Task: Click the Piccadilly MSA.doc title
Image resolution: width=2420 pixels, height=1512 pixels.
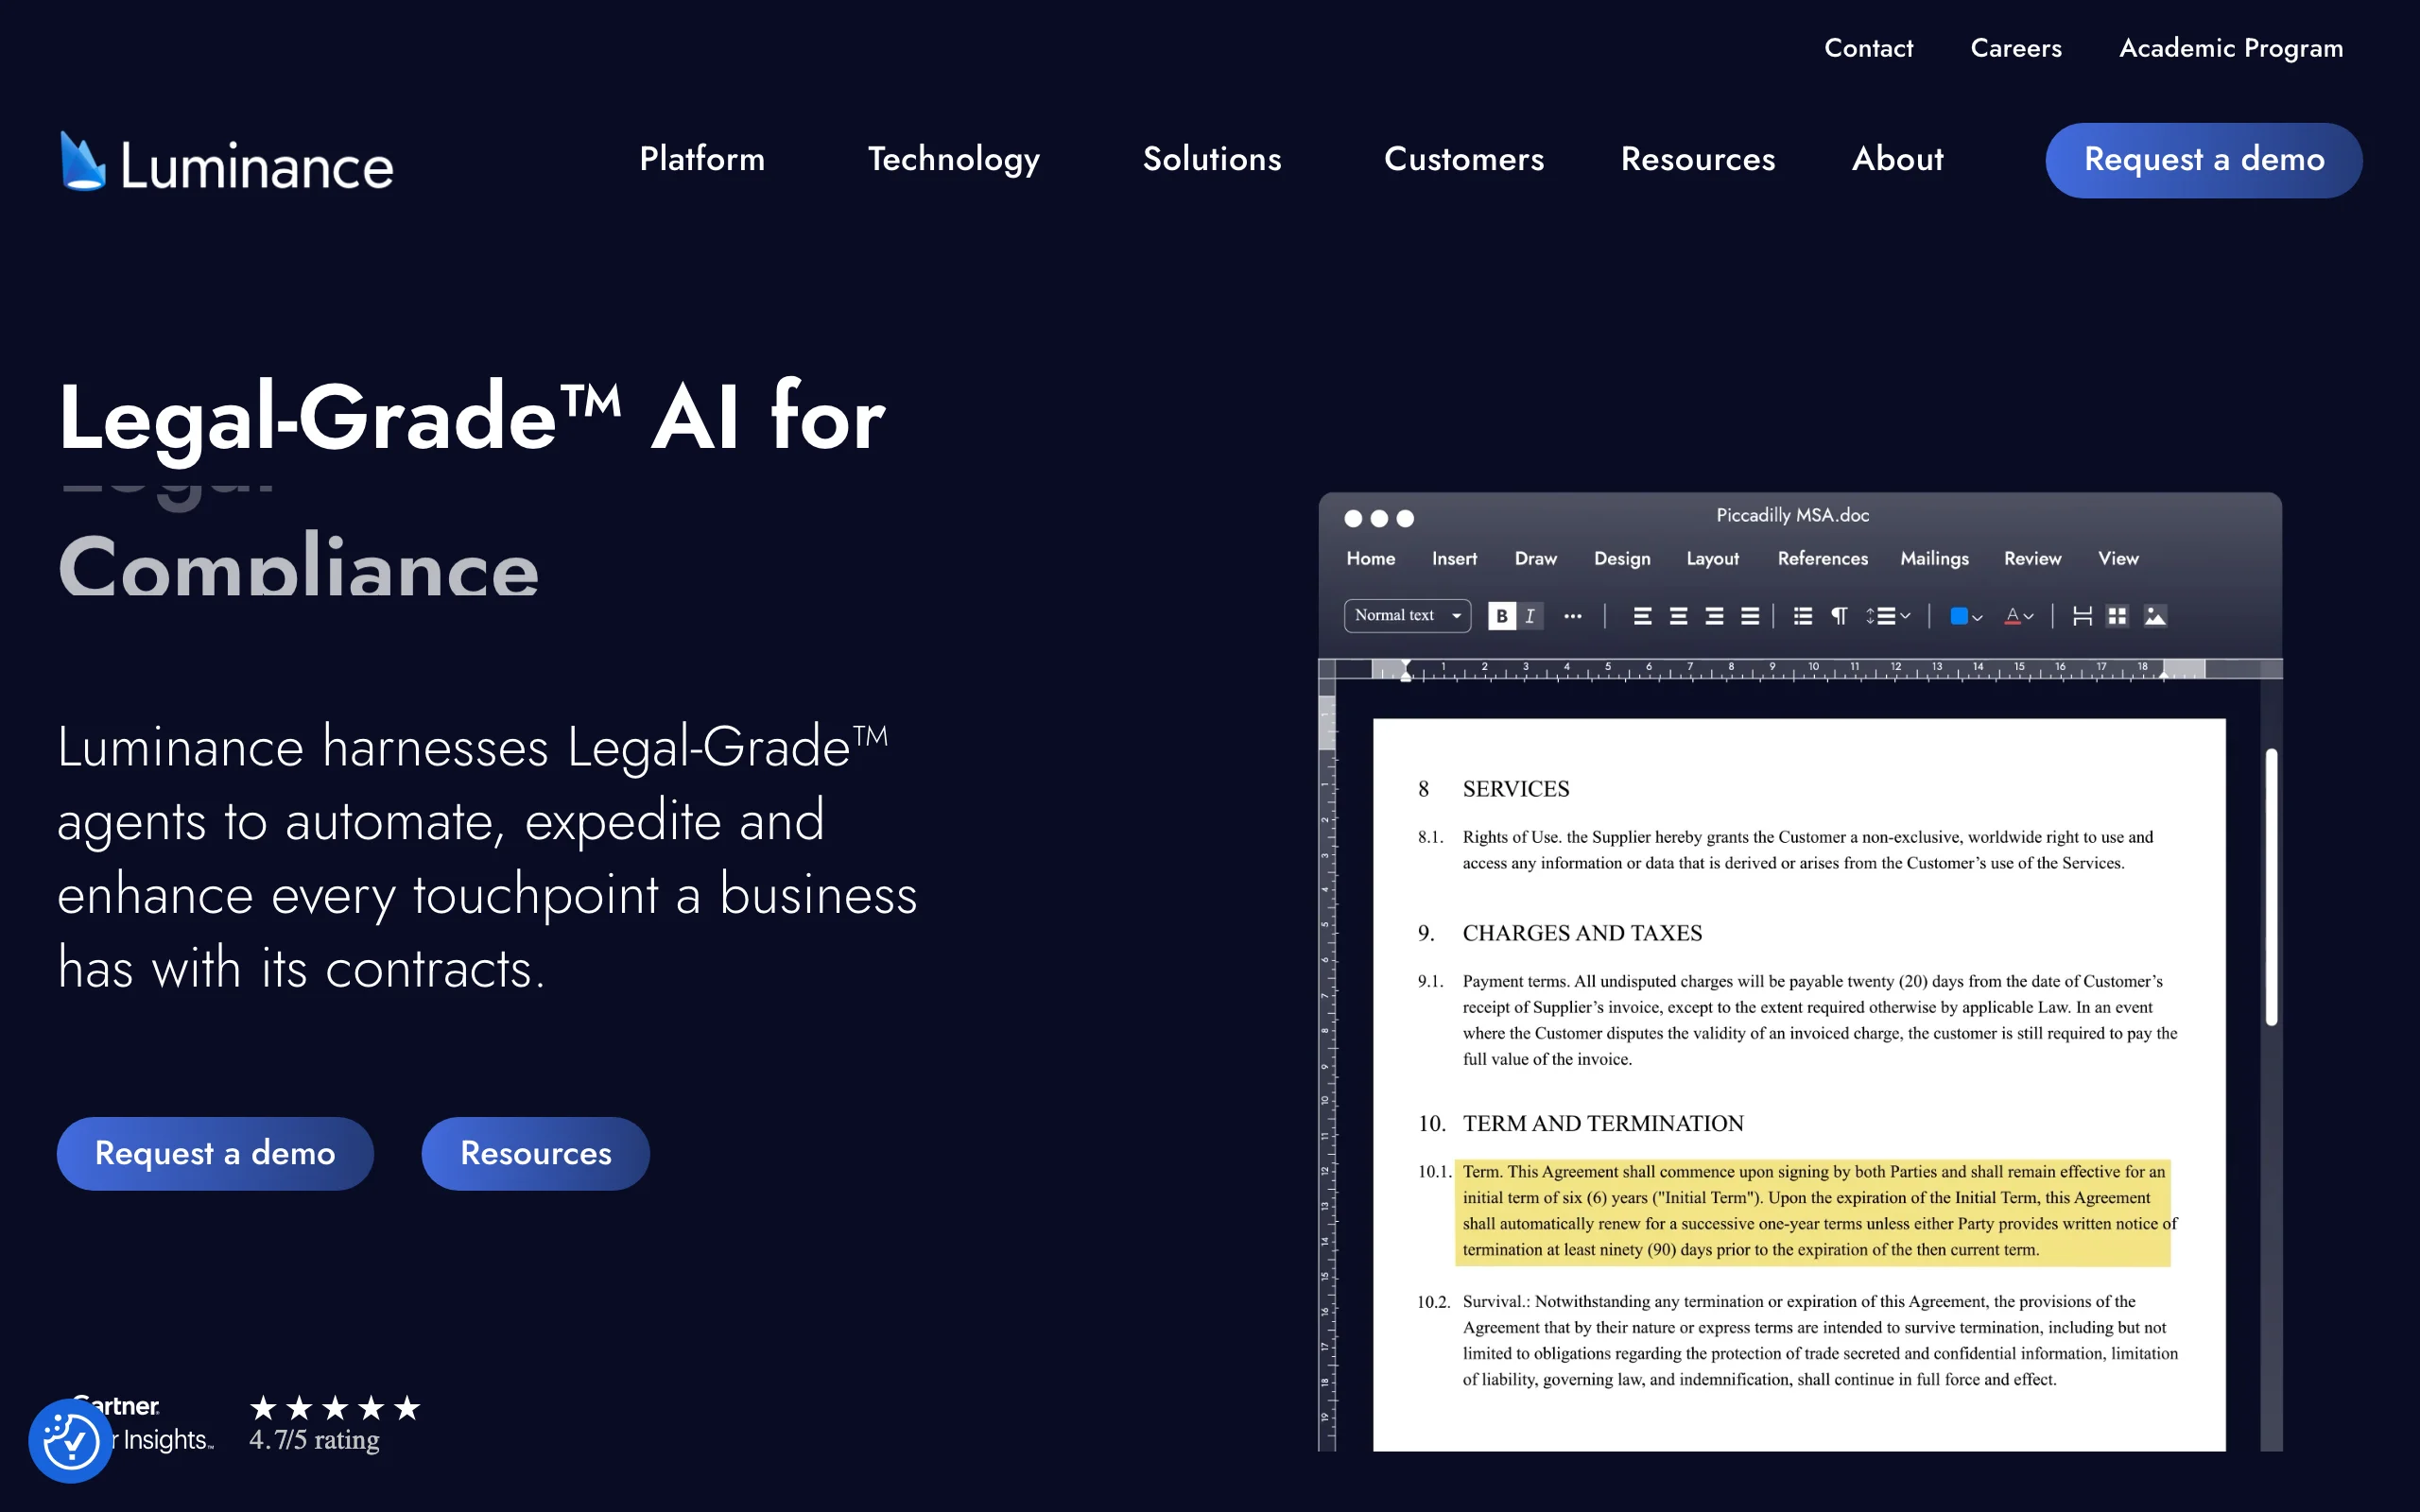Action: [1792, 515]
